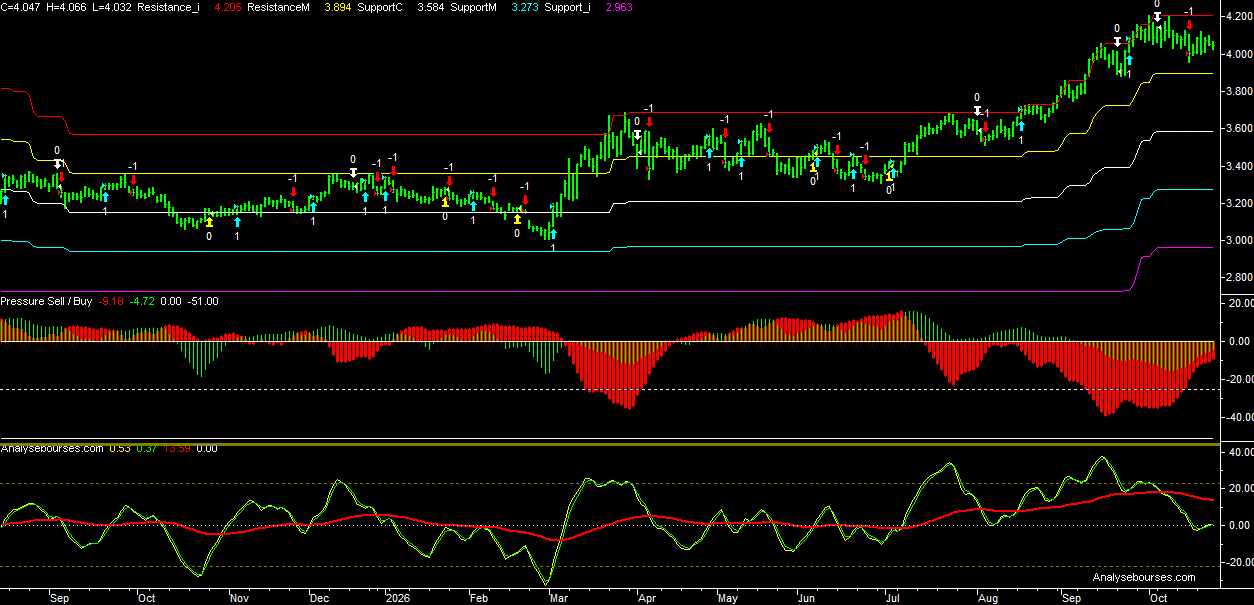
Task: Click the green 0.37 oscillator value
Action: pos(146,449)
